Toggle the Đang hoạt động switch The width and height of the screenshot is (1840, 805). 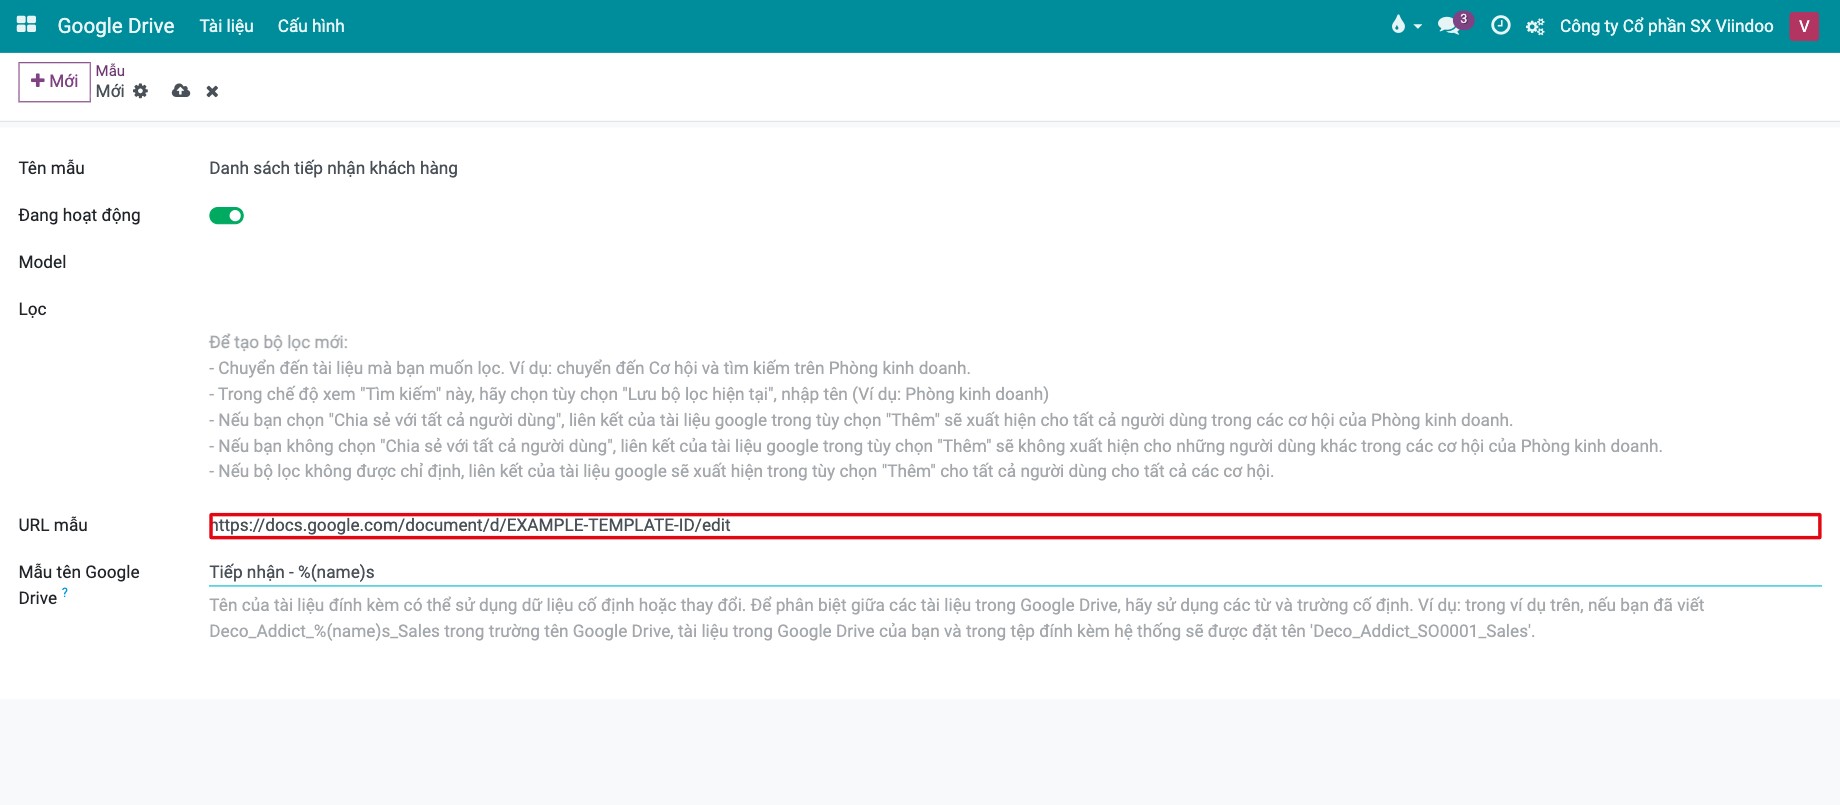point(226,215)
